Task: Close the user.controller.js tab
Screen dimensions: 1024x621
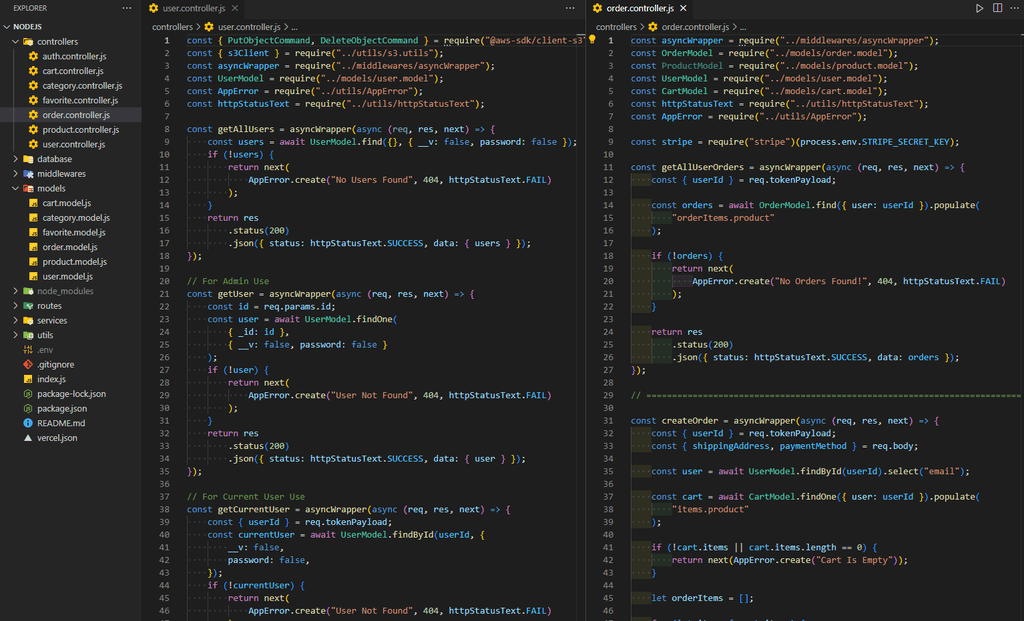Action: point(234,8)
